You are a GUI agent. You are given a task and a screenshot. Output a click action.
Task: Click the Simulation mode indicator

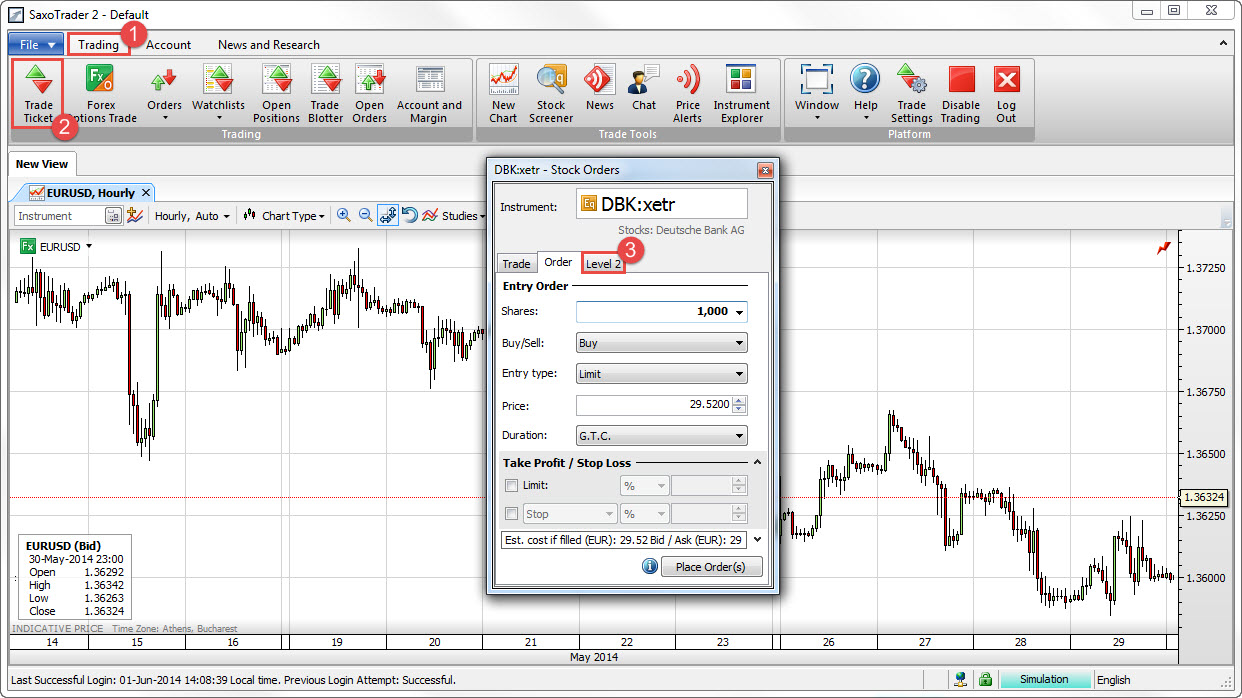click(1044, 680)
